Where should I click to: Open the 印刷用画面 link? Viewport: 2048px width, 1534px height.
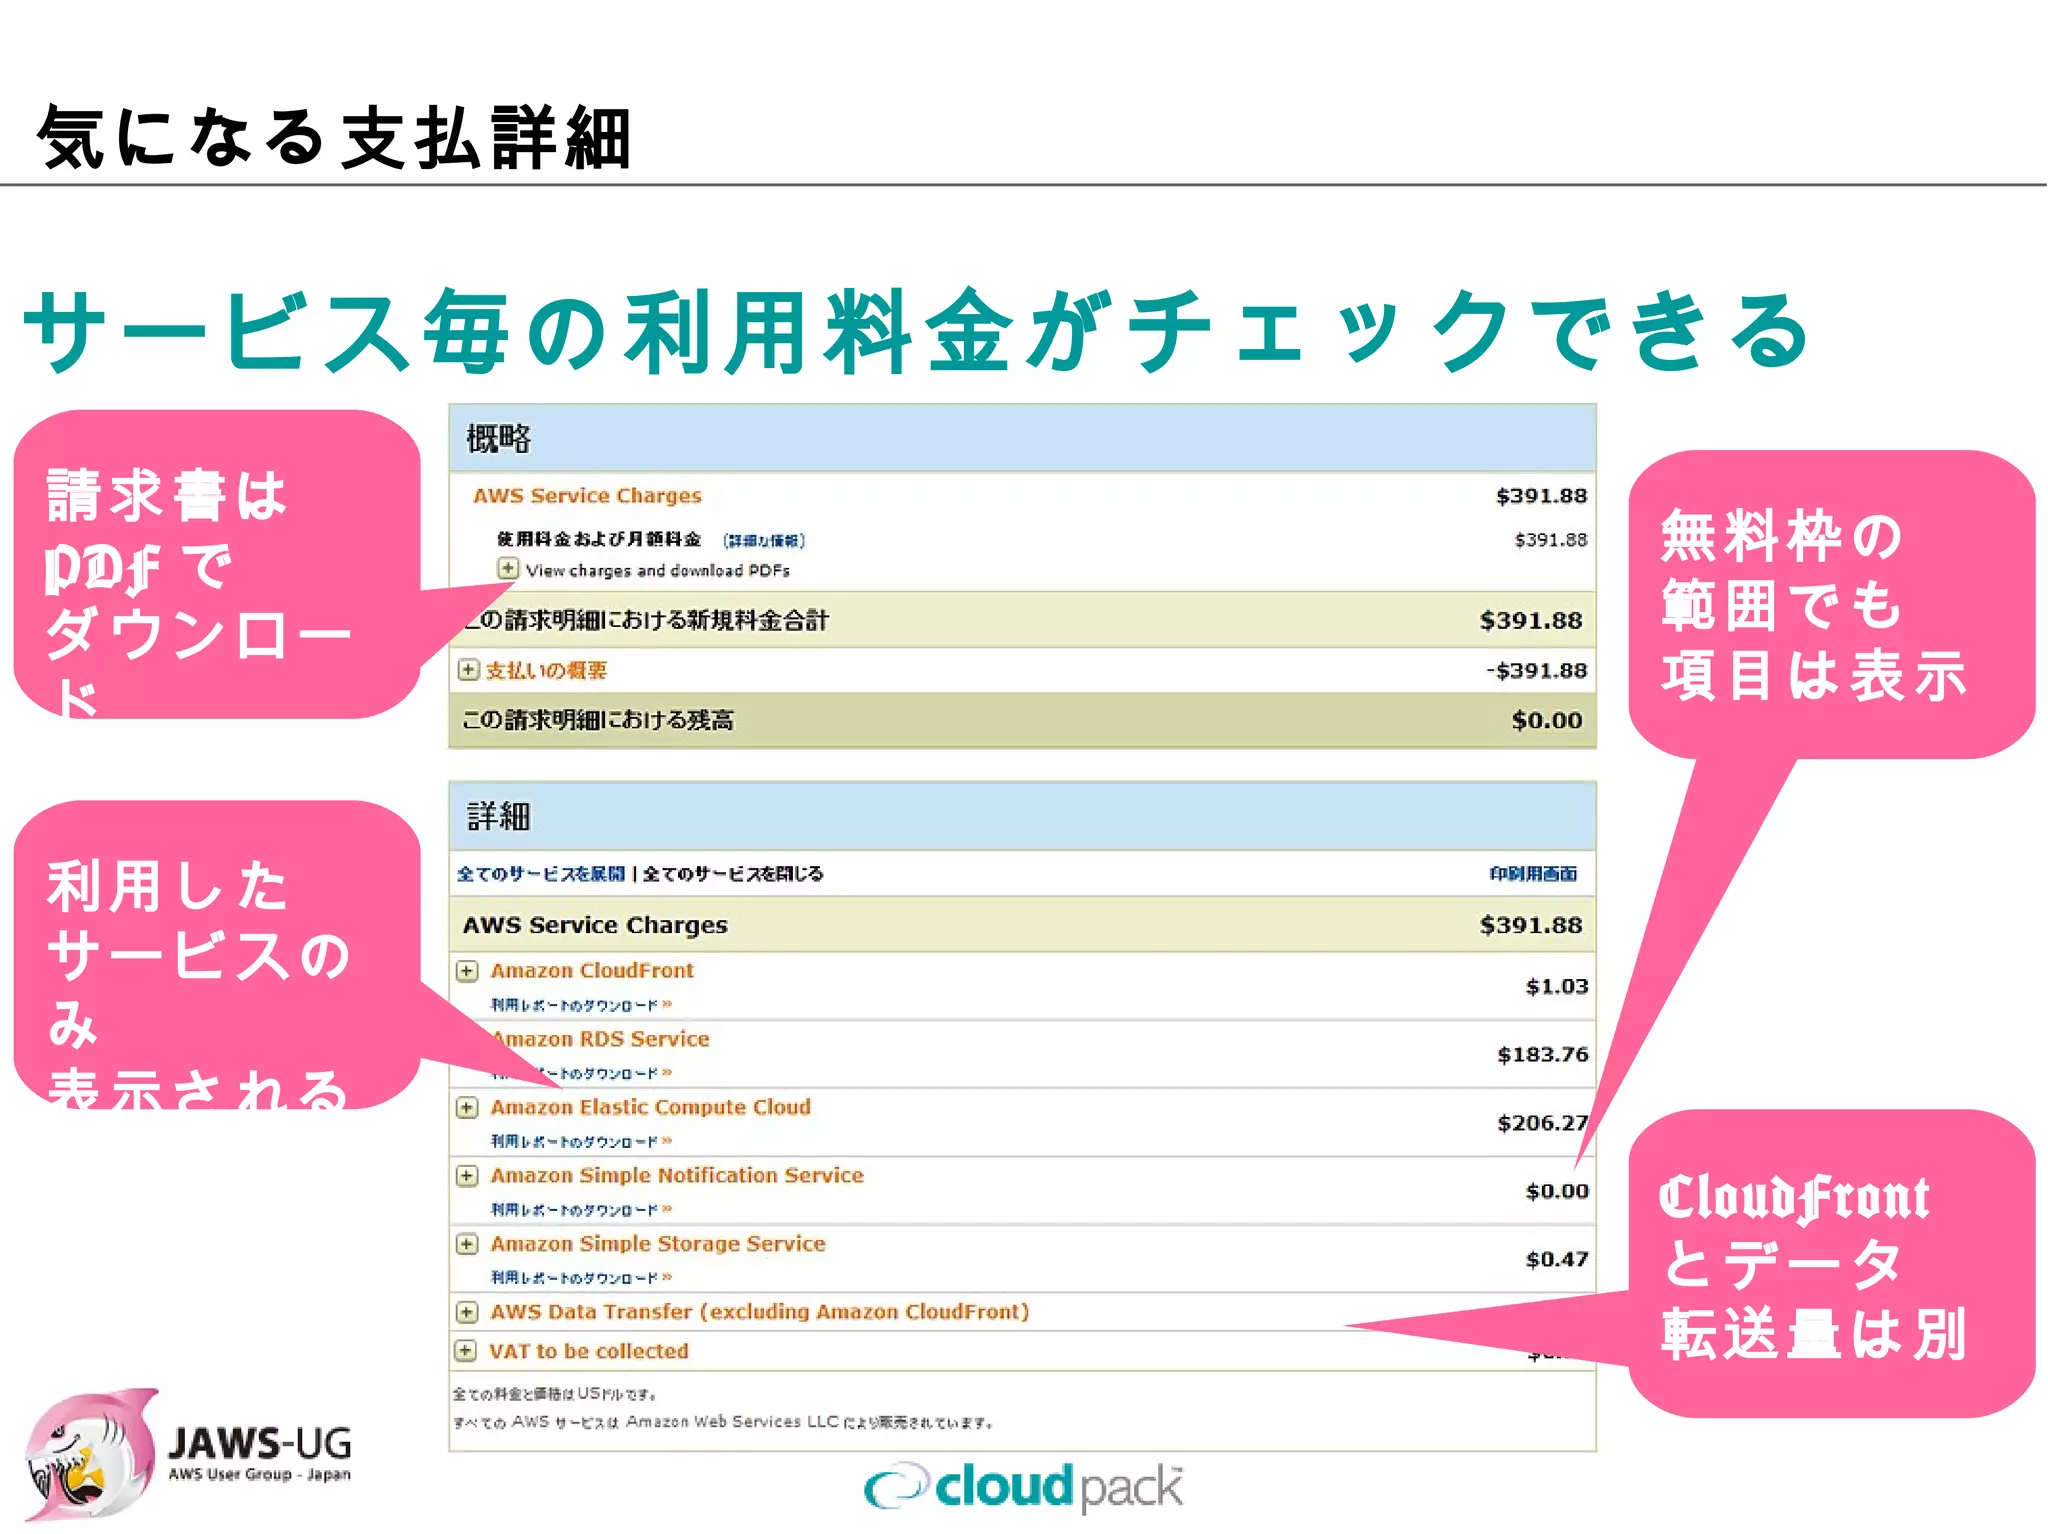coord(1533,874)
